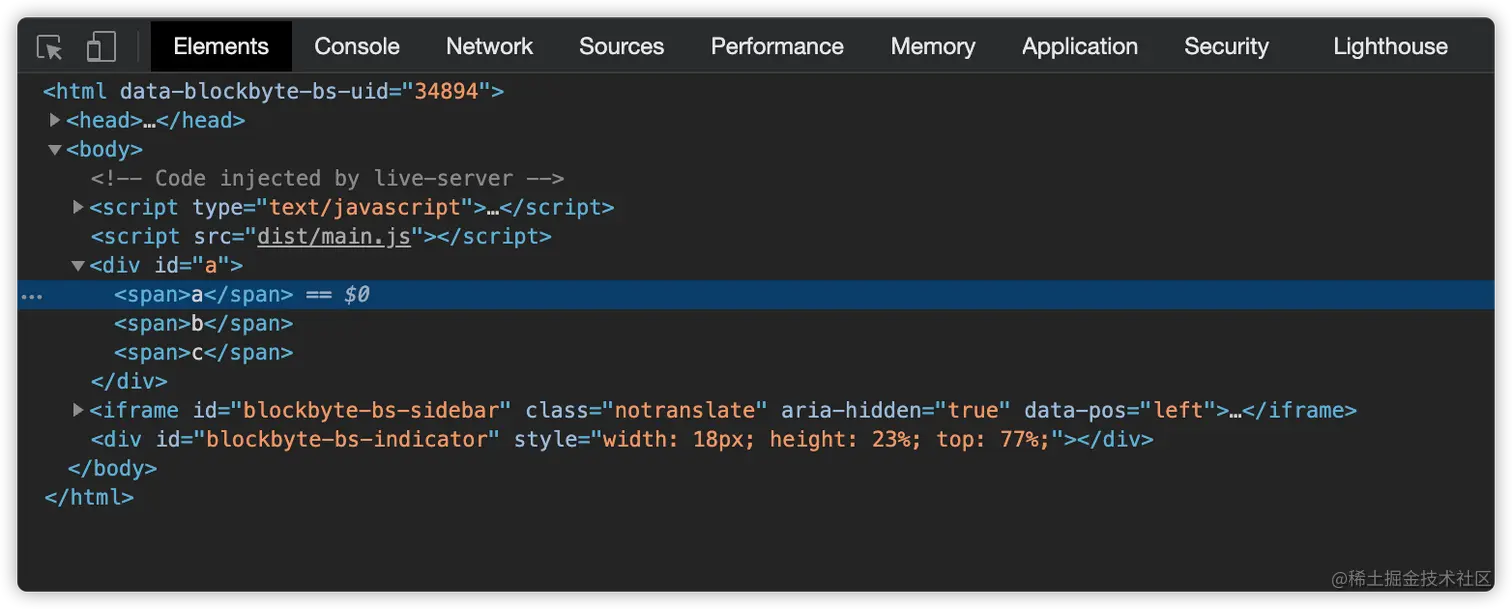Expand the head element node
Image resolution: width=1512 pixels, height=609 pixels.
pos(55,120)
